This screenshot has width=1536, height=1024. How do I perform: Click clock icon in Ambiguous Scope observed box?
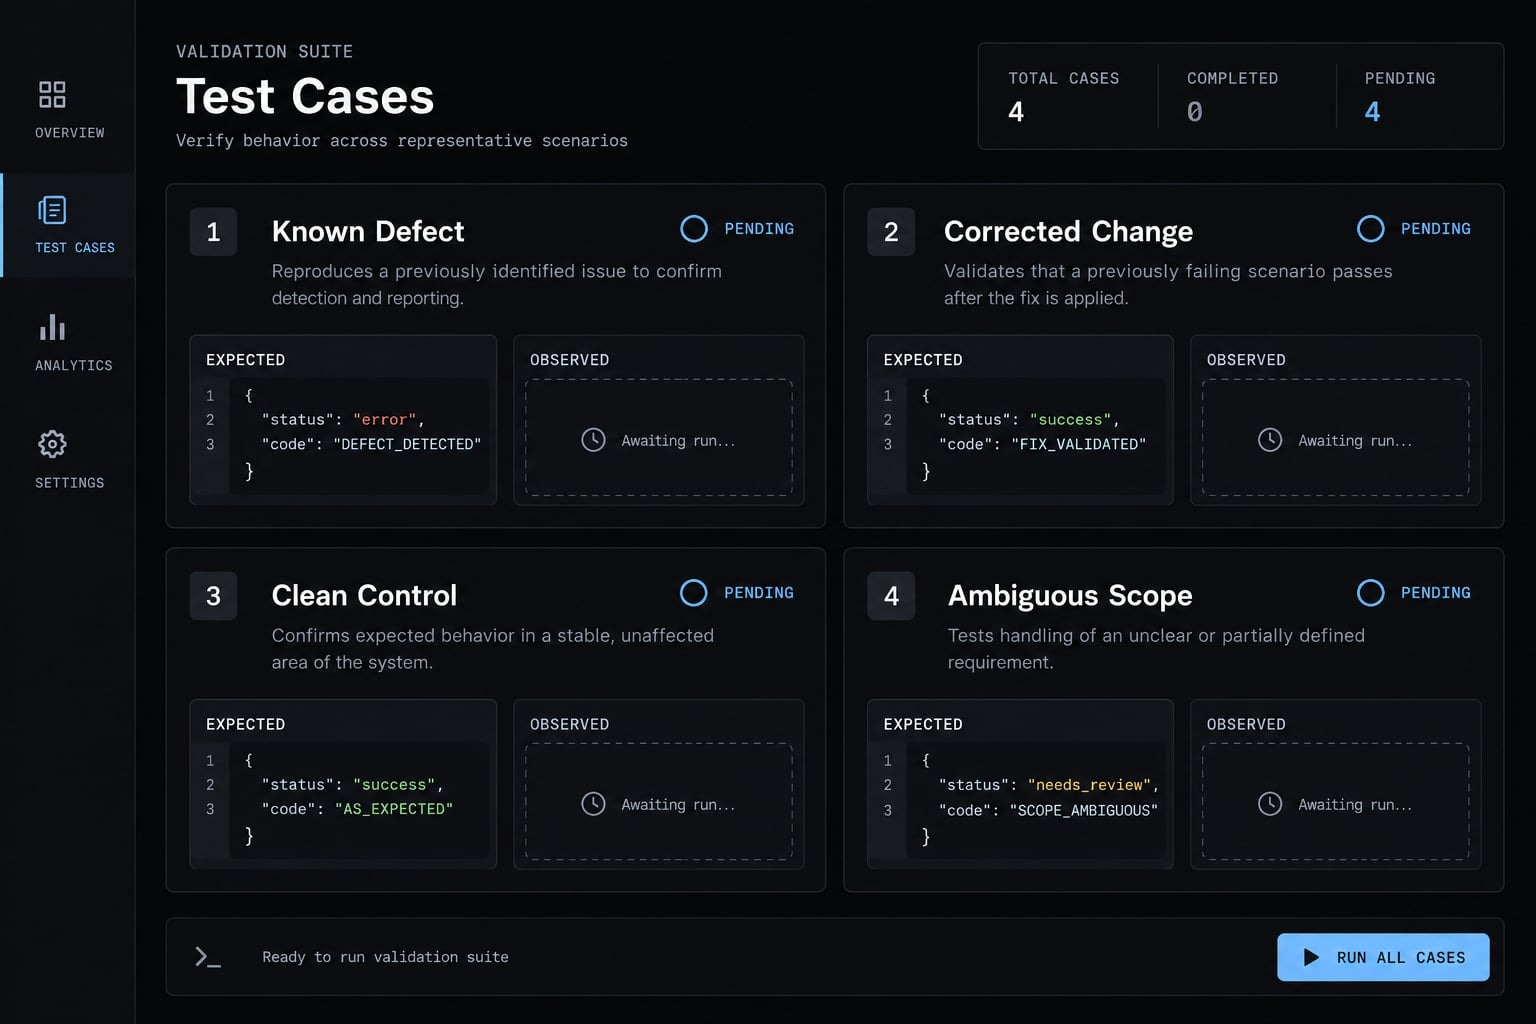pos(1270,804)
